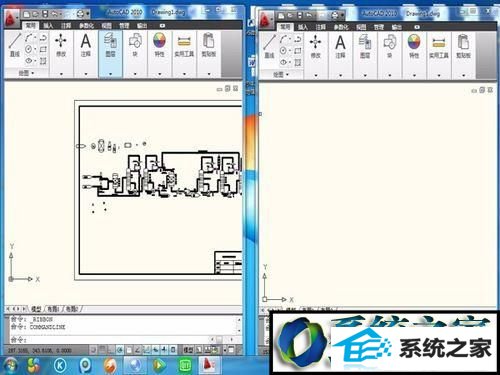The width and height of the screenshot is (500, 375).
Task: Select the Hatch tool in left window
Action: 43,61
